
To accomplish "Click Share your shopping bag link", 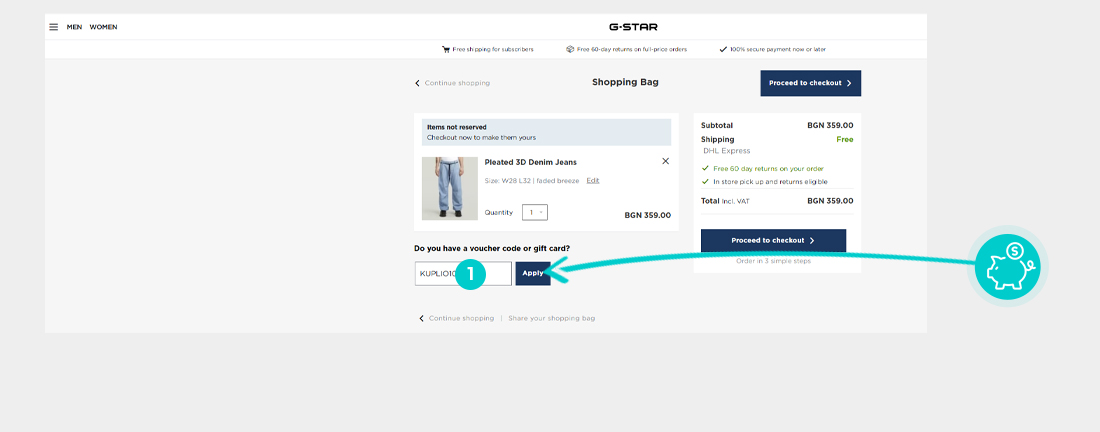I will coord(551,318).
